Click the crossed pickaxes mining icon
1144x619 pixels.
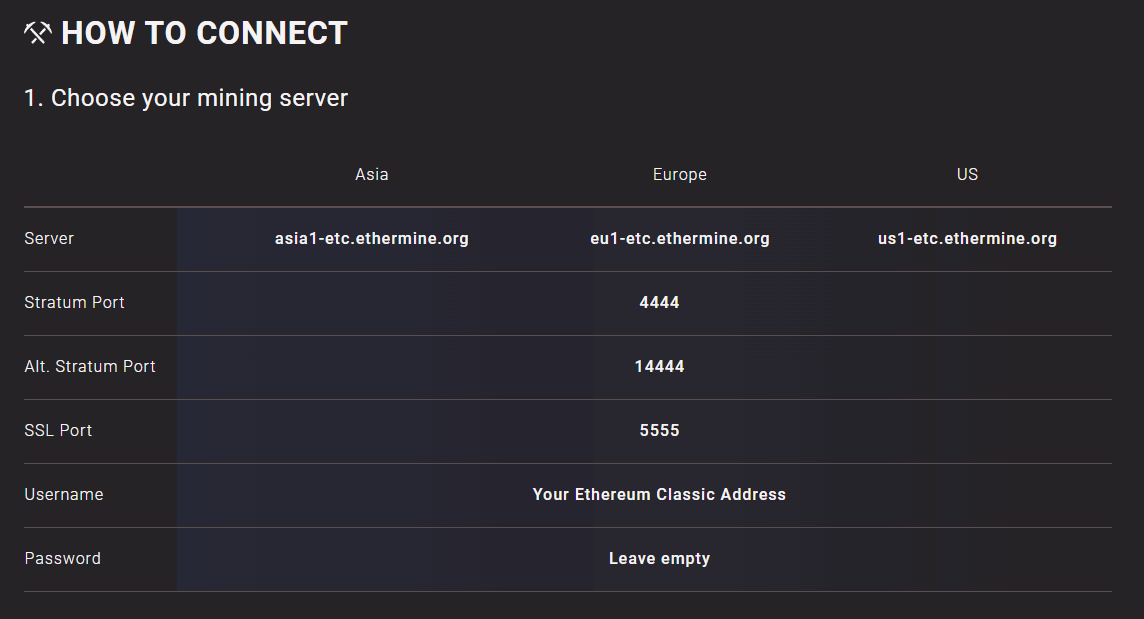[x=37, y=32]
